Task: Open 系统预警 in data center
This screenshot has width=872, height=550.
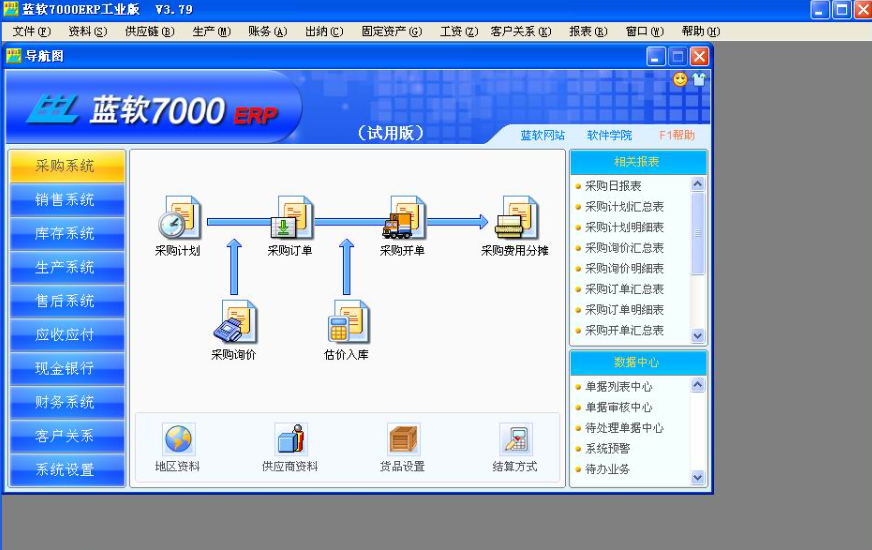Action: point(607,448)
